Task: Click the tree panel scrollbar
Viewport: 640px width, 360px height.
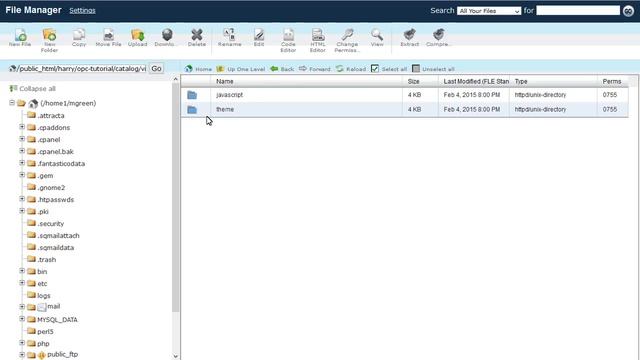Action: click(x=176, y=197)
